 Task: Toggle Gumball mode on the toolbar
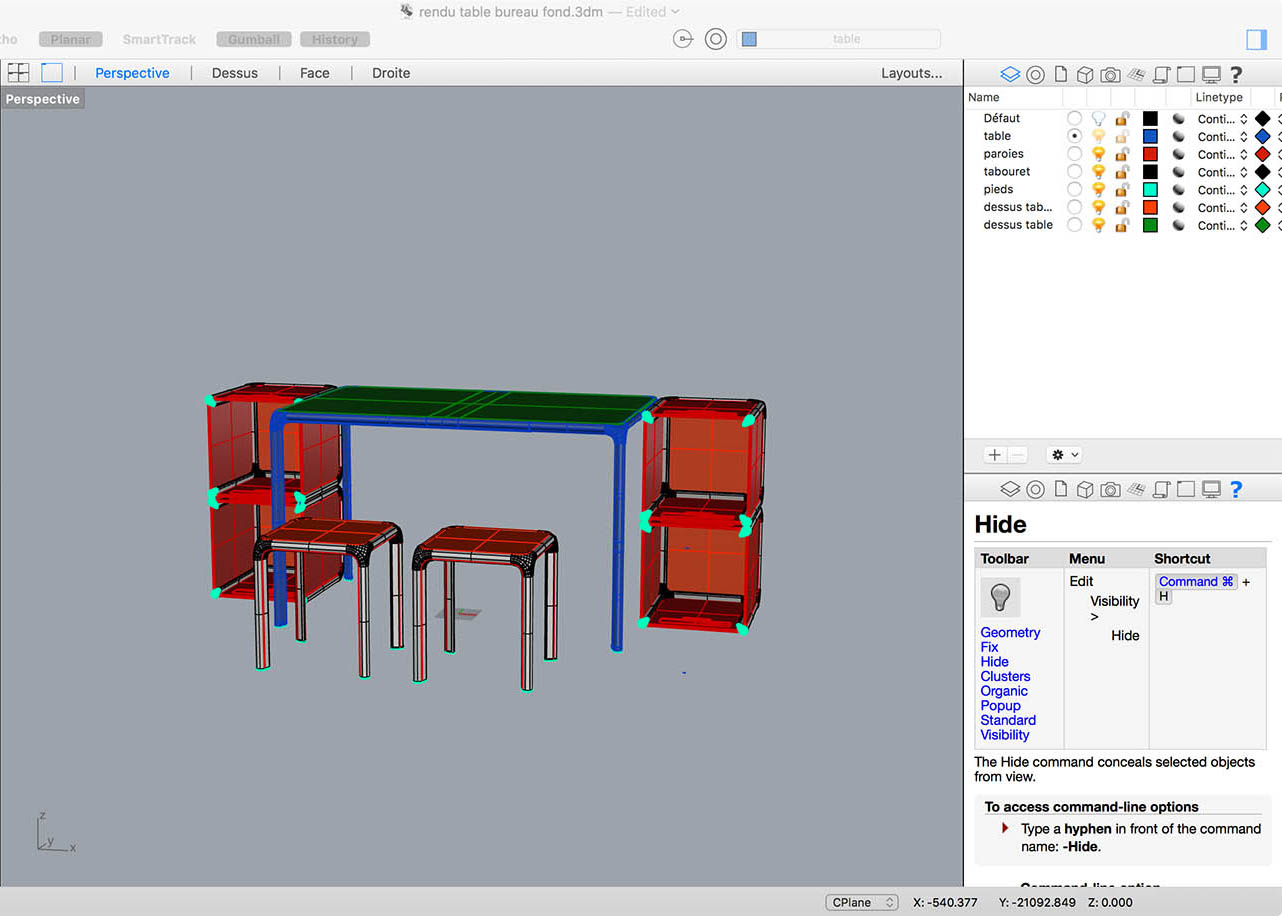(254, 39)
